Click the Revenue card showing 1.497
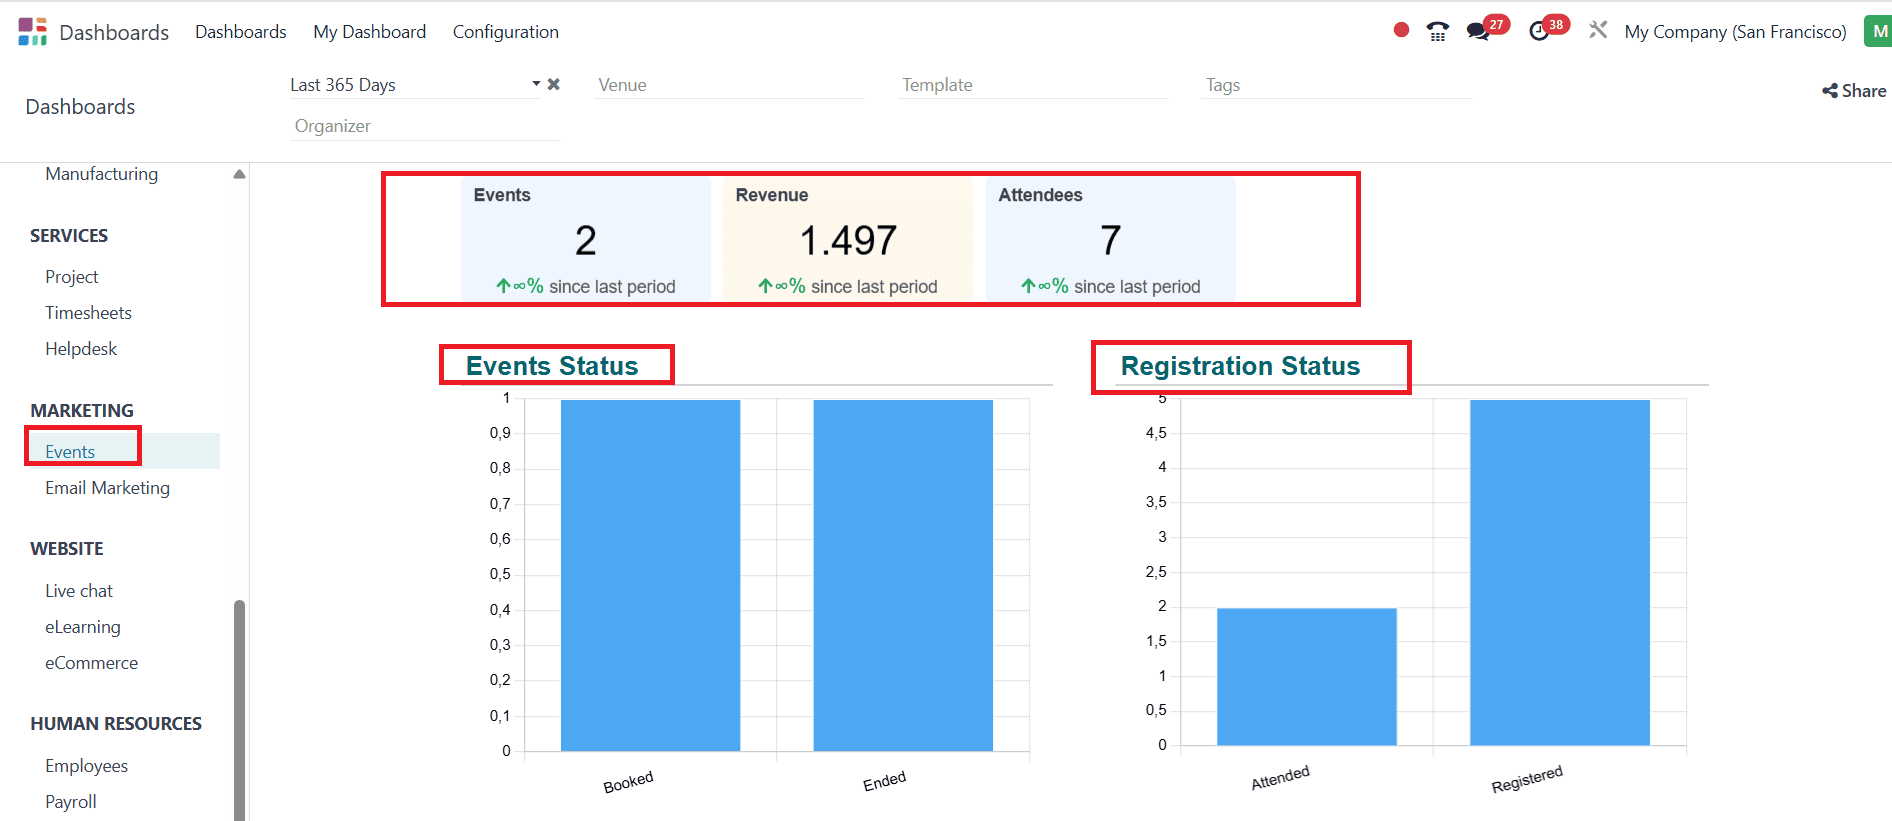Viewport: 1892px width, 821px height. click(848, 239)
